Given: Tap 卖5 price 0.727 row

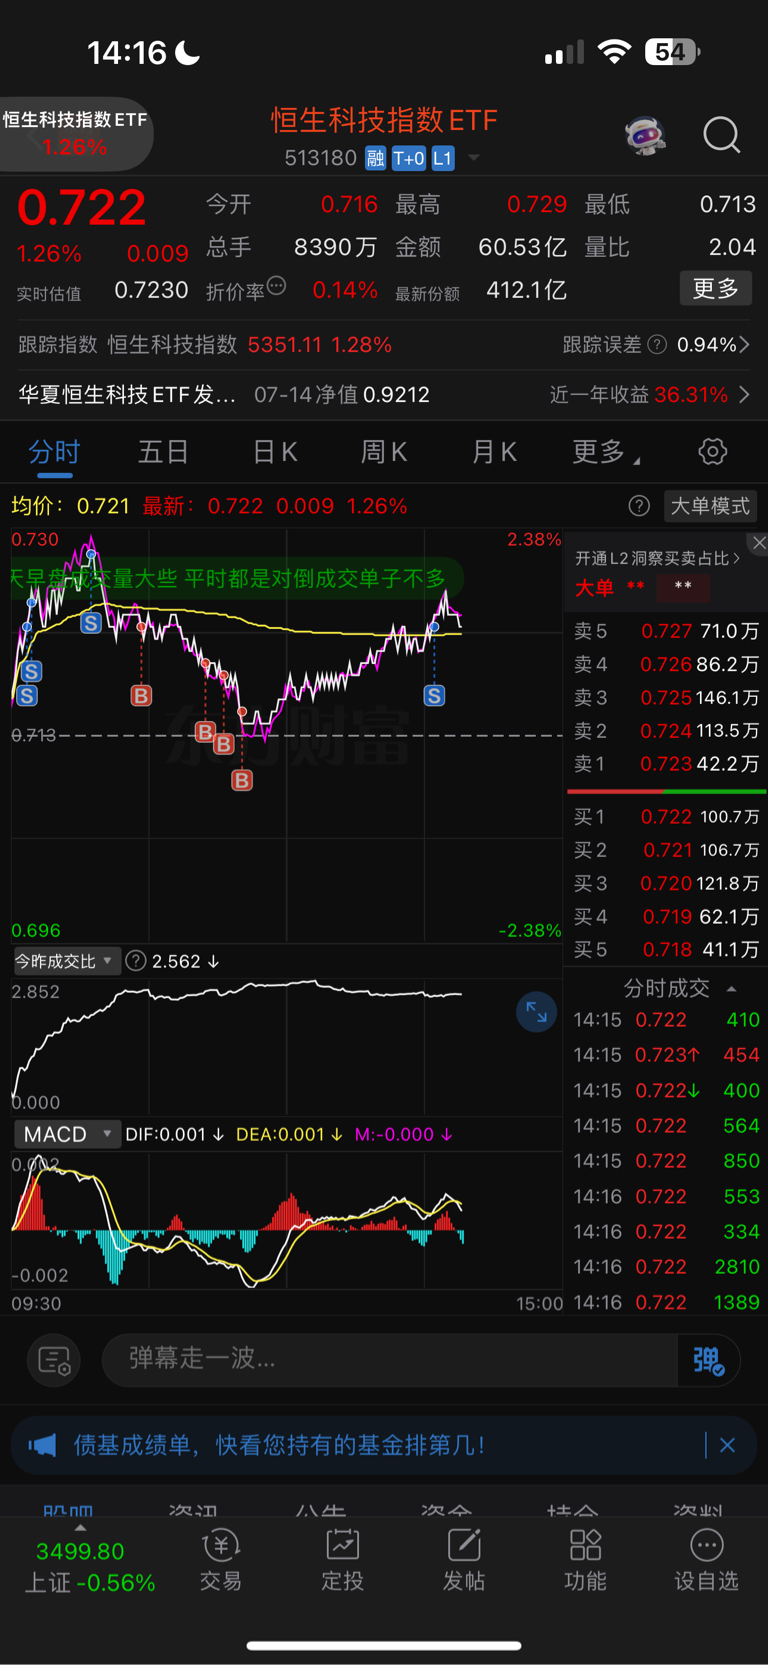Looking at the screenshot, I should tap(666, 631).
